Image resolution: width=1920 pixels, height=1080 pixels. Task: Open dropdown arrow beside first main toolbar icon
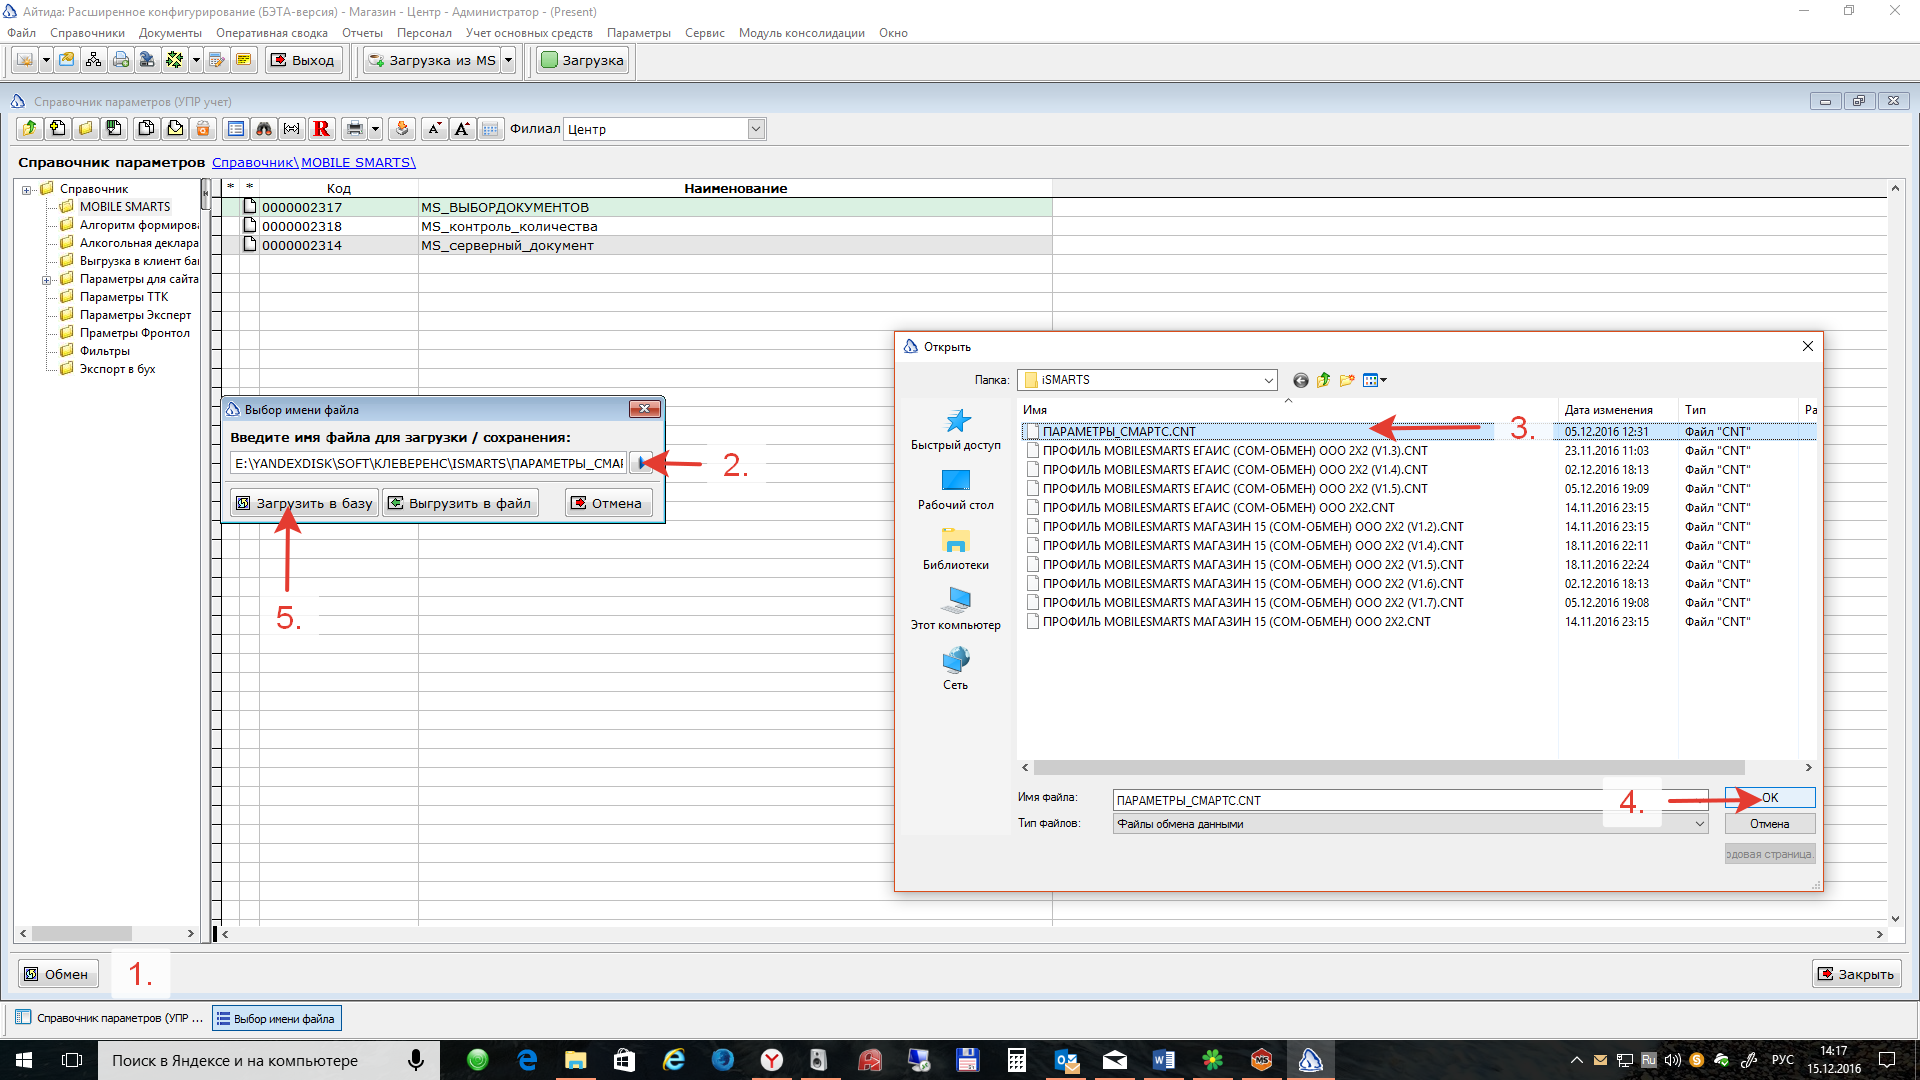pyautogui.click(x=45, y=60)
